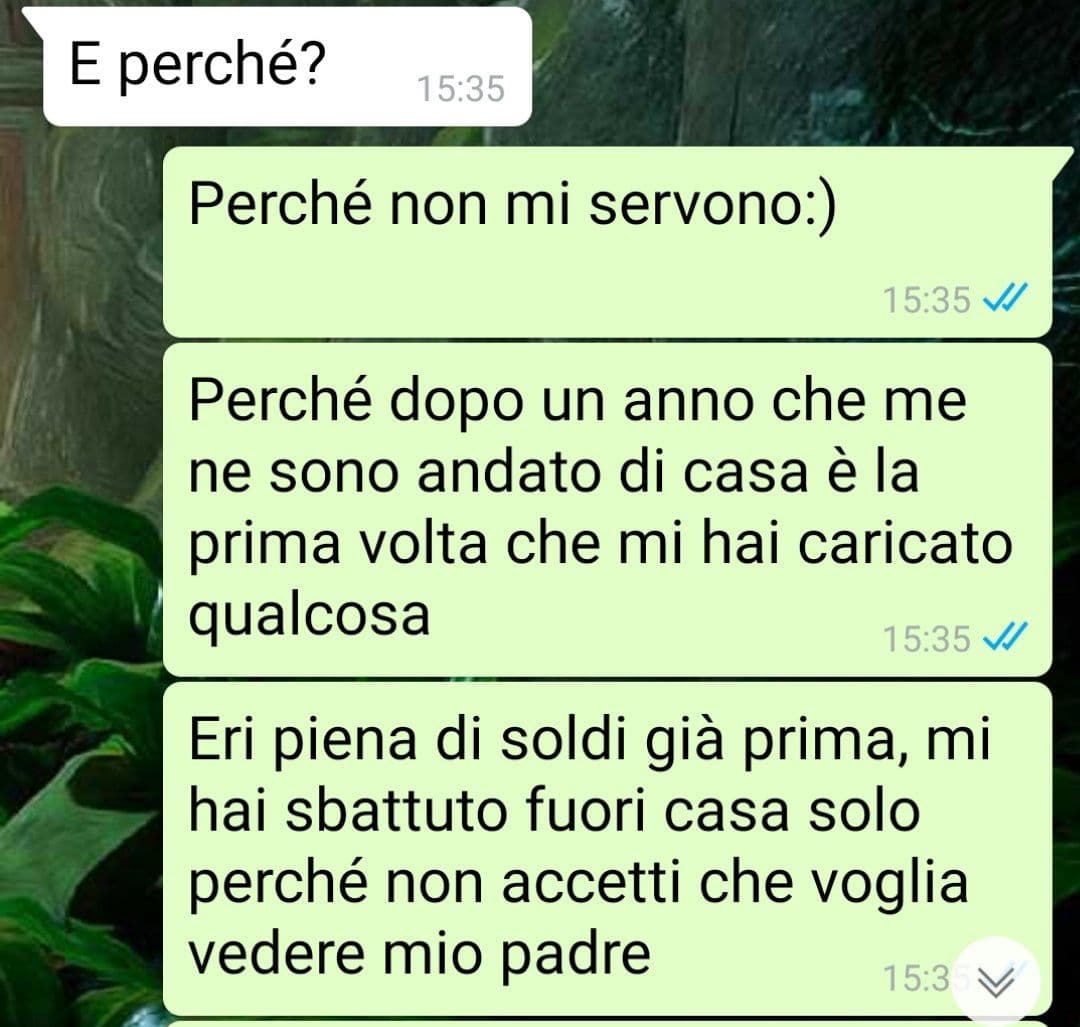Click the 15:35 time under "Perché non mi servono:)"
The width and height of the screenshot is (1080, 1027).
(x=926, y=300)
